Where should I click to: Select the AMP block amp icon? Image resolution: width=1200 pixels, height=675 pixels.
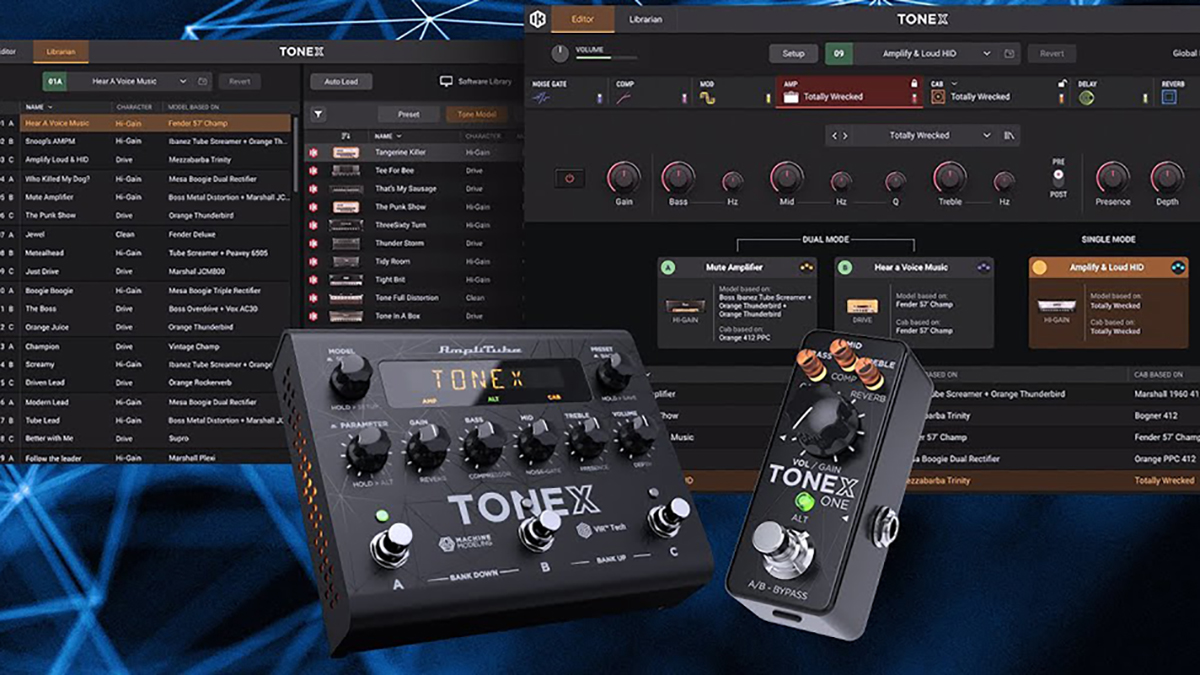pos(792,97)
